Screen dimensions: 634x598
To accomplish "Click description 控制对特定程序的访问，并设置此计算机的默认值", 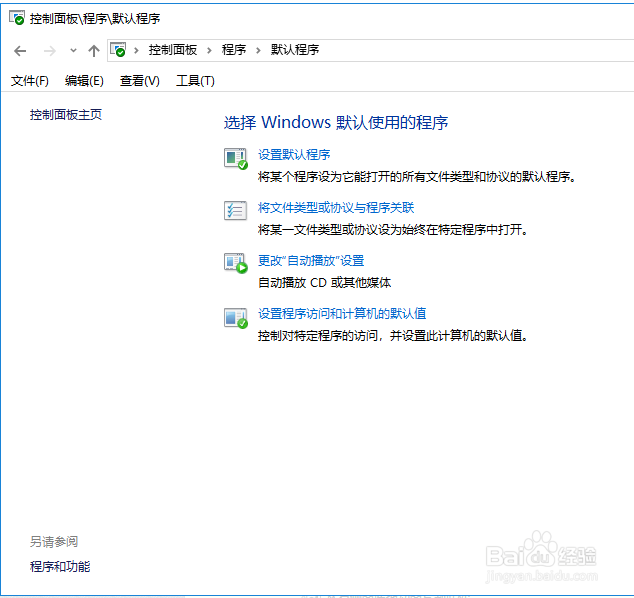I will pyautogui.click(x=393, y=336).
